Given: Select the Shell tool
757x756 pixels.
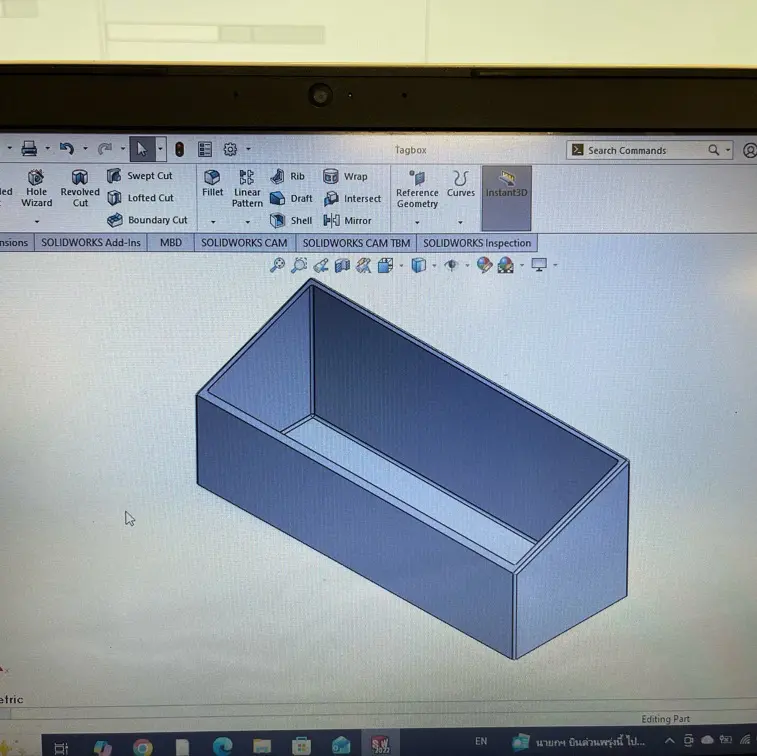Looking at the screenshot, I should pyautogui.click(x=291, y=221).
